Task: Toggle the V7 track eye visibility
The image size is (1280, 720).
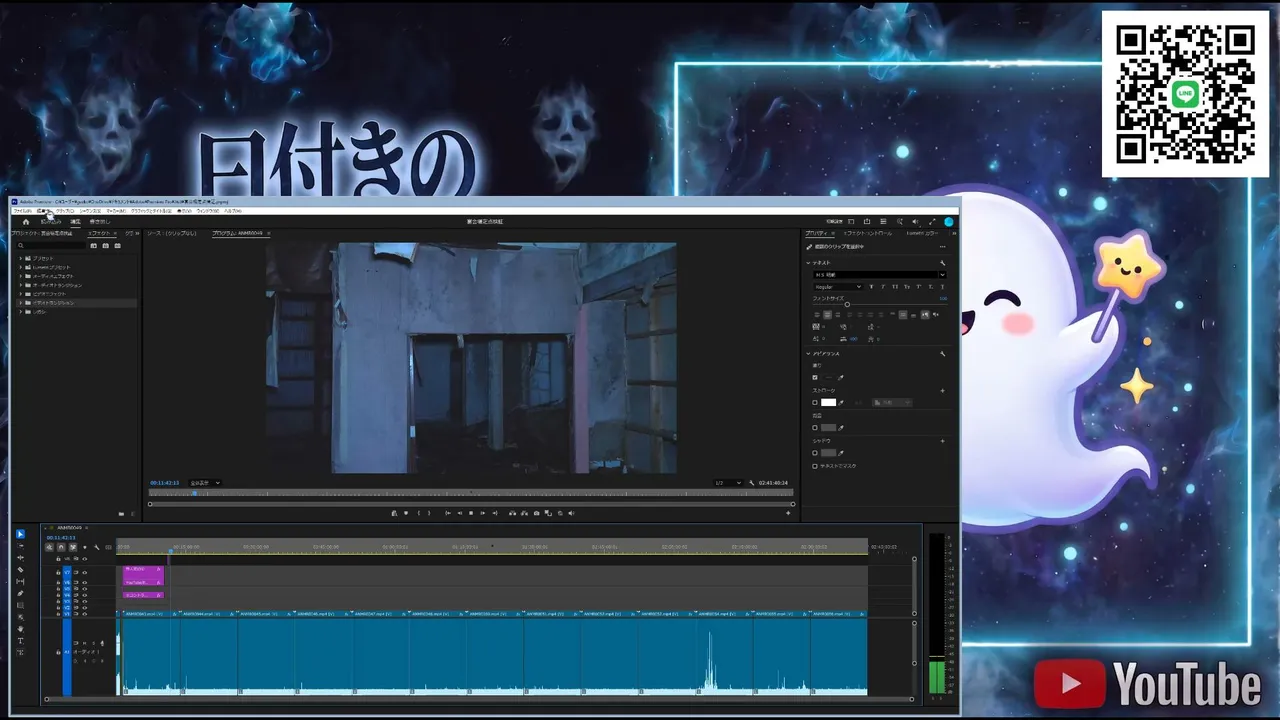Action: 84,572
